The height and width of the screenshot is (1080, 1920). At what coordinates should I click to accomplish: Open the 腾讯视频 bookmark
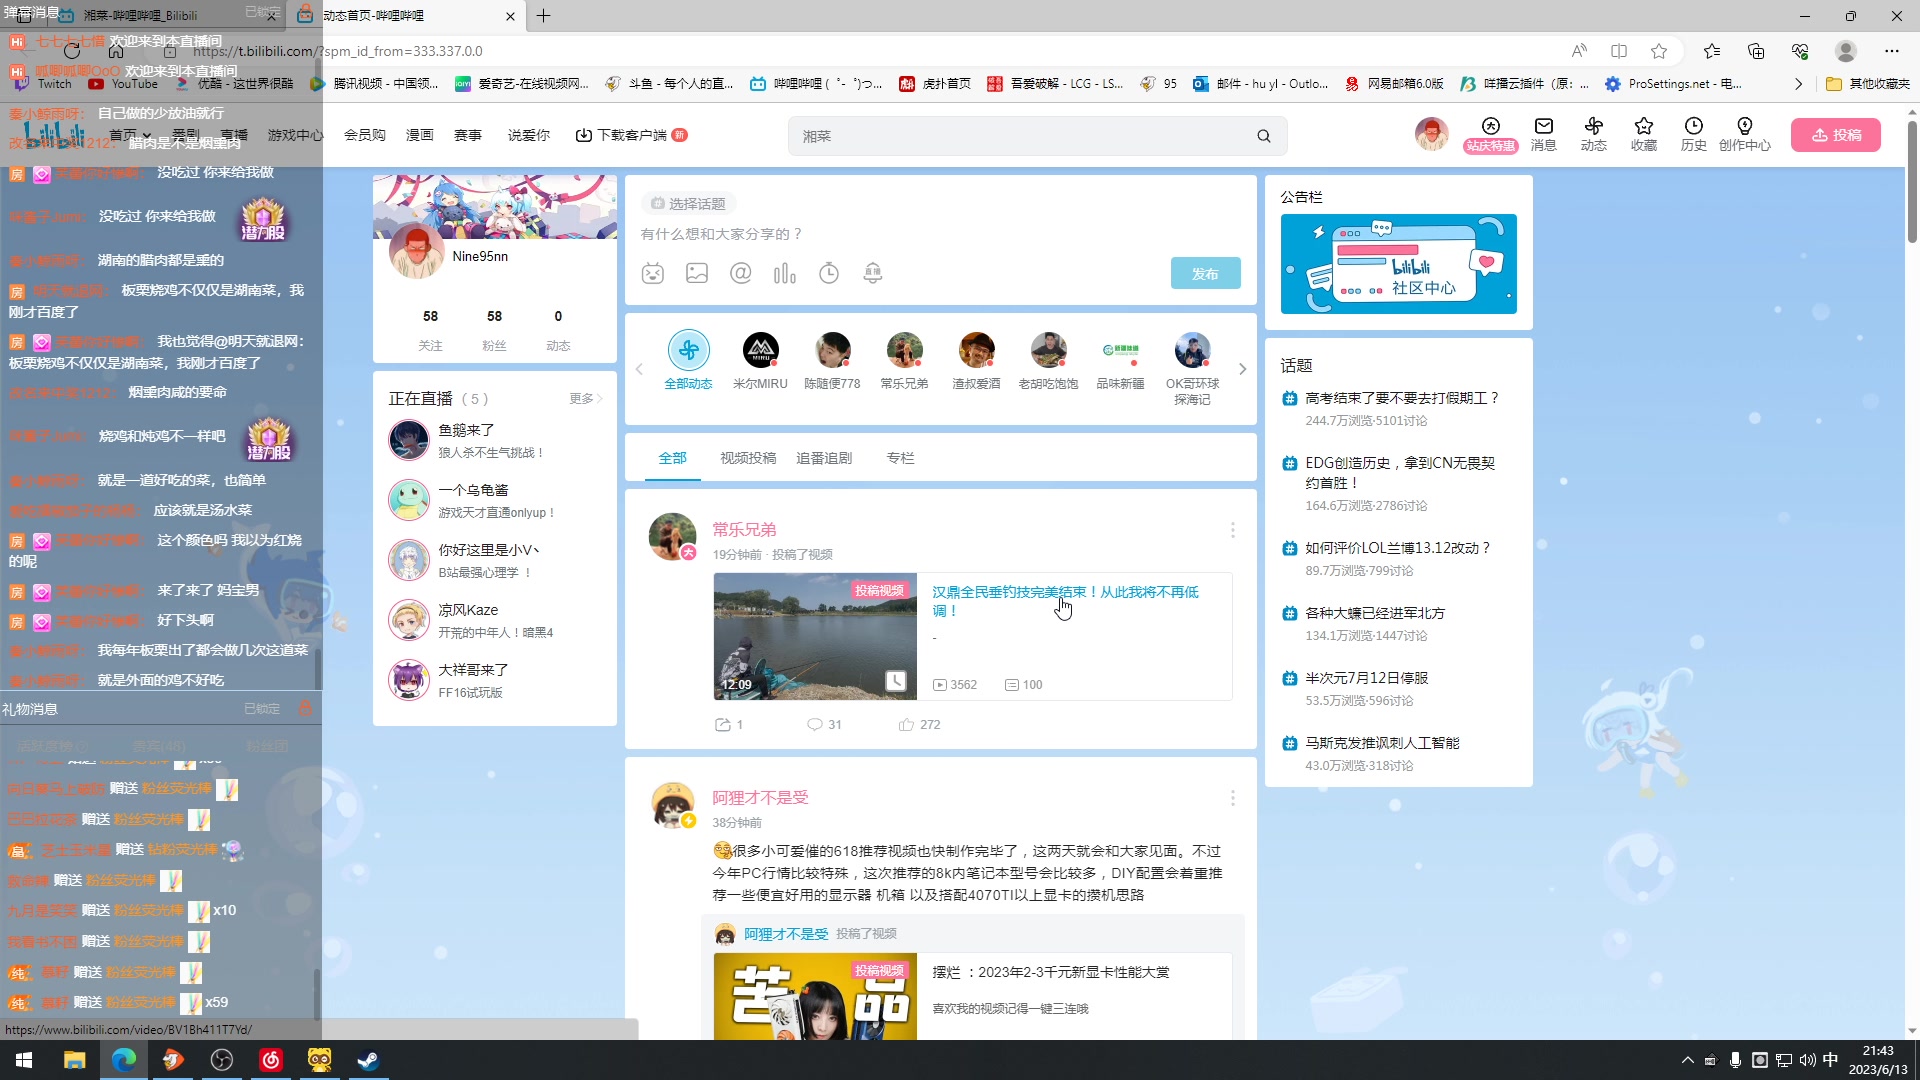pos(375,84)
